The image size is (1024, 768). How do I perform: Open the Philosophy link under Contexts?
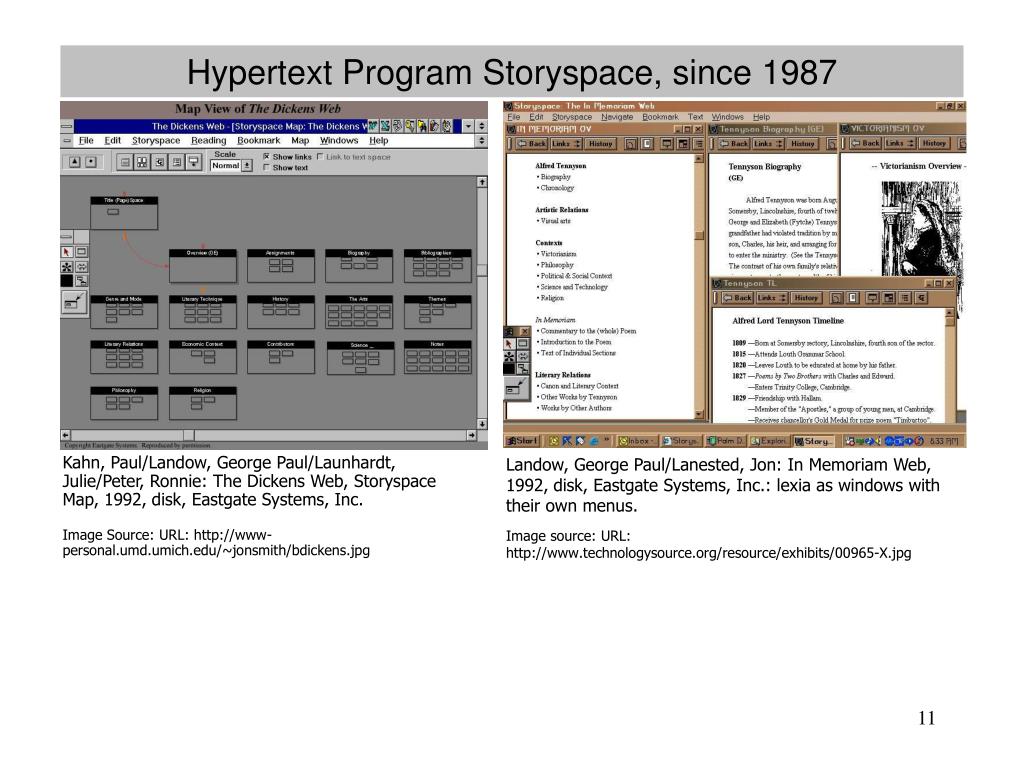pos(555,265)
